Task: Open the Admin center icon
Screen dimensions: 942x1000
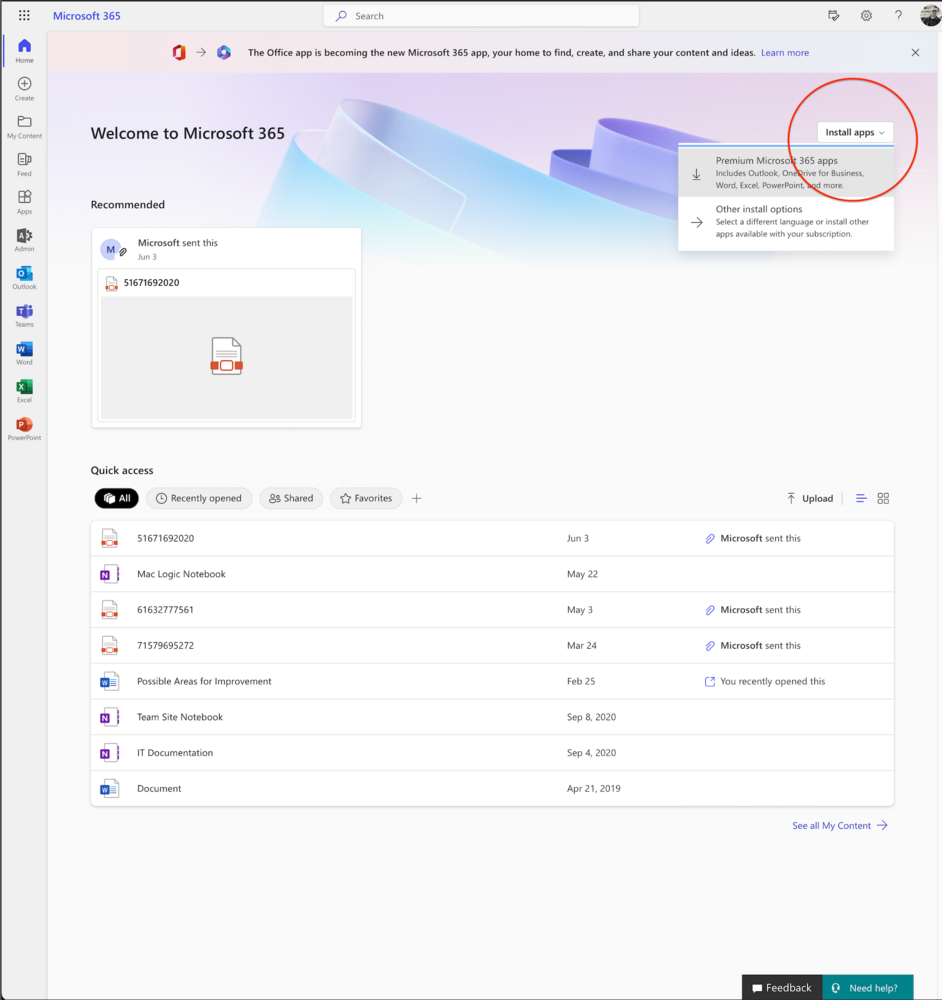Action: [24, 237]
